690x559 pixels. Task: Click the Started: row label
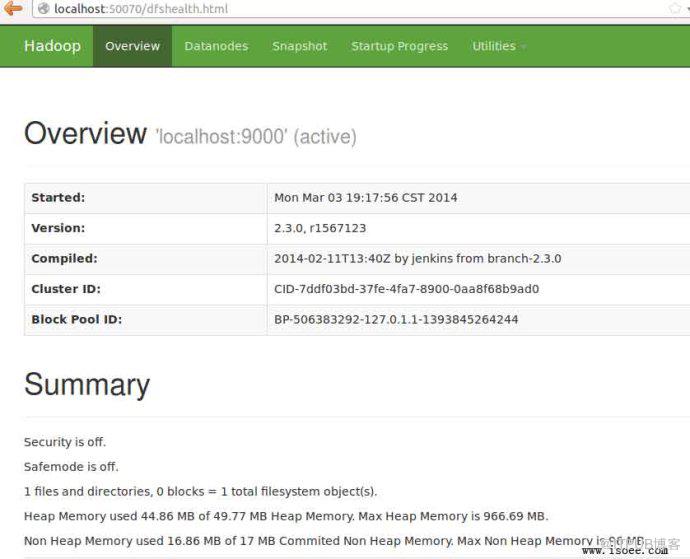pyautogui.click(x=59, y=198)
